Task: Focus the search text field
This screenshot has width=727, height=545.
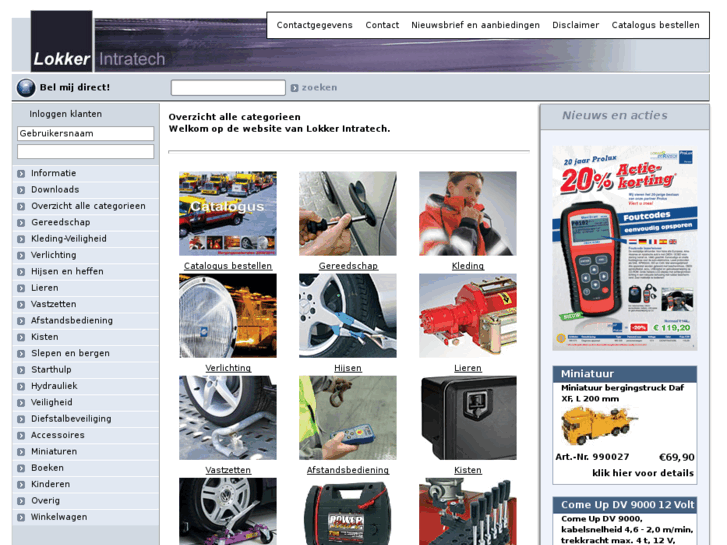Action: point(228,88)
